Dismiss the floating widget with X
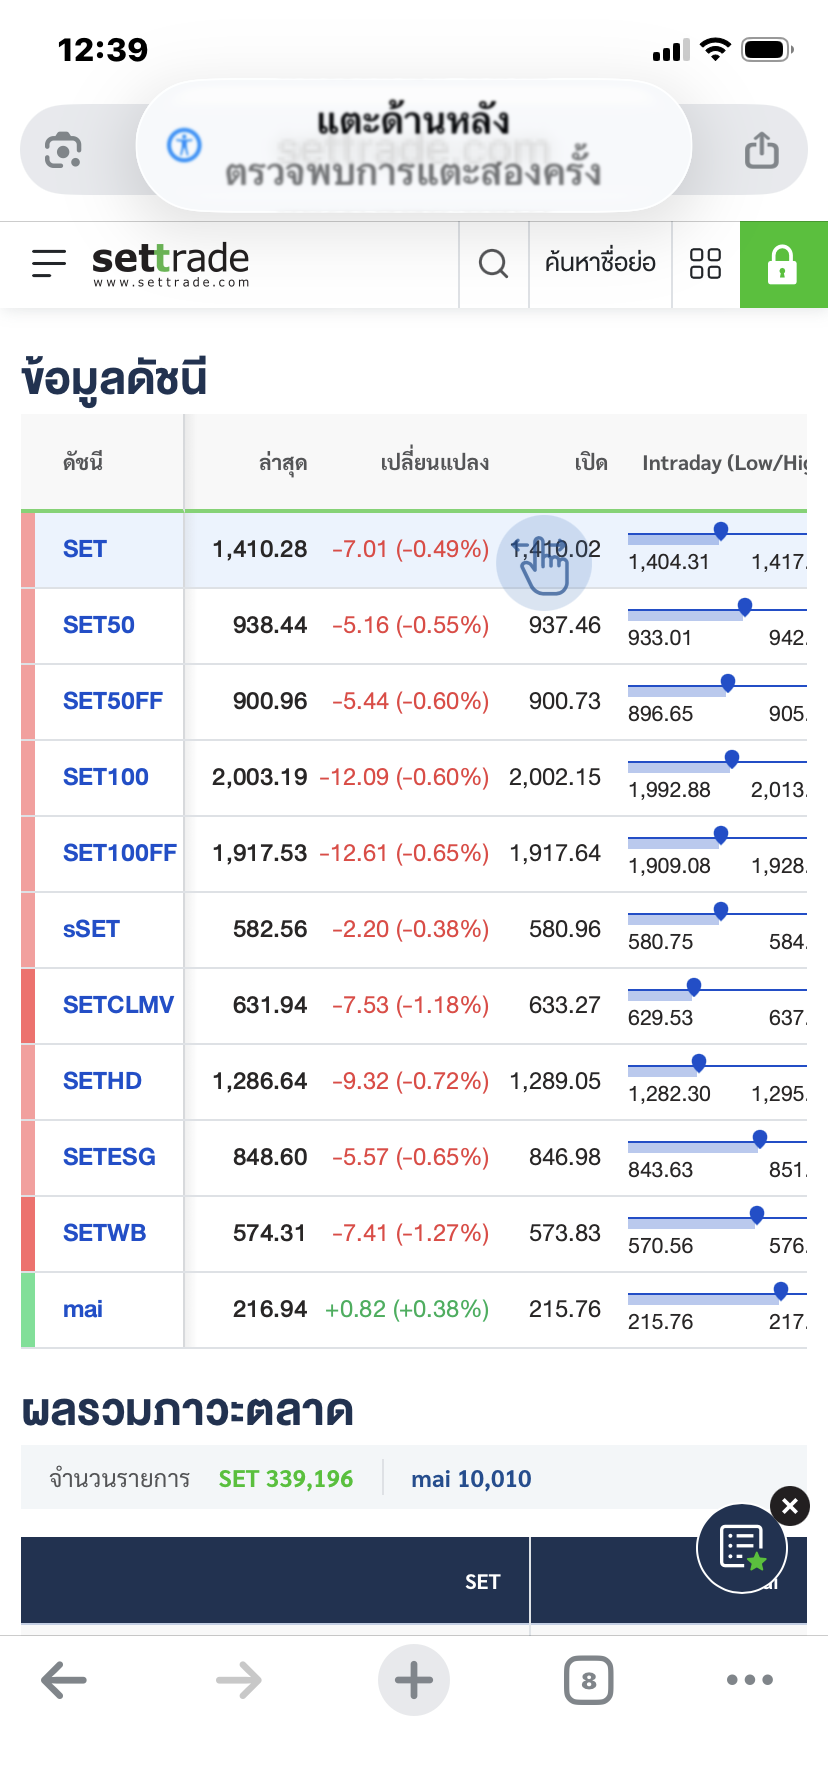 pyautogui.click(x=790, y=1506)
